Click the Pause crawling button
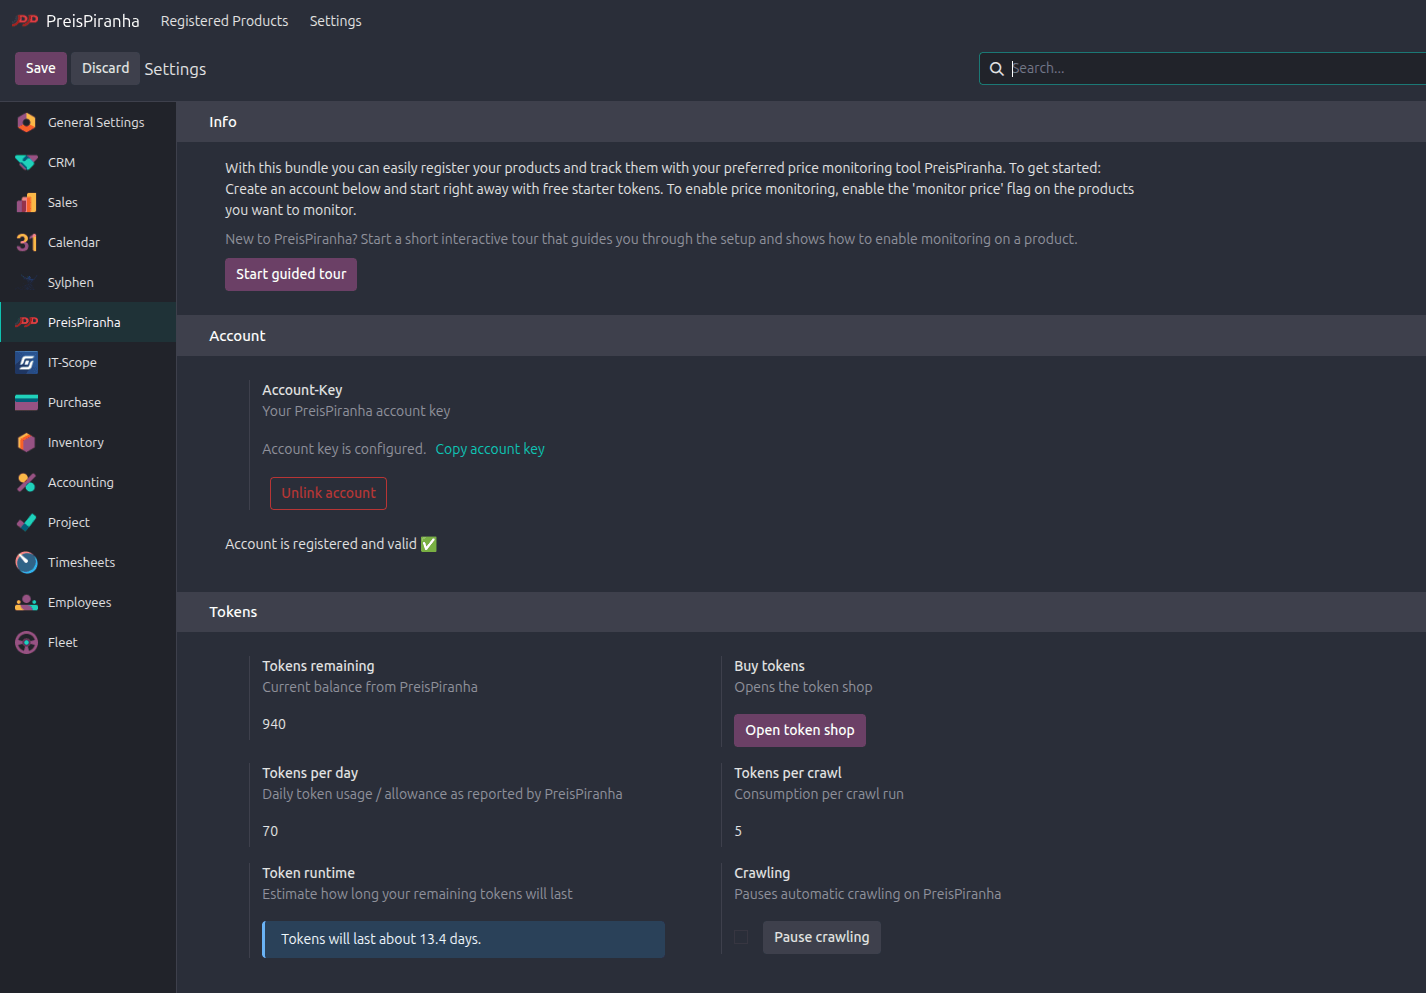This screenshot has width=1426, height=993. pos(822,937)
